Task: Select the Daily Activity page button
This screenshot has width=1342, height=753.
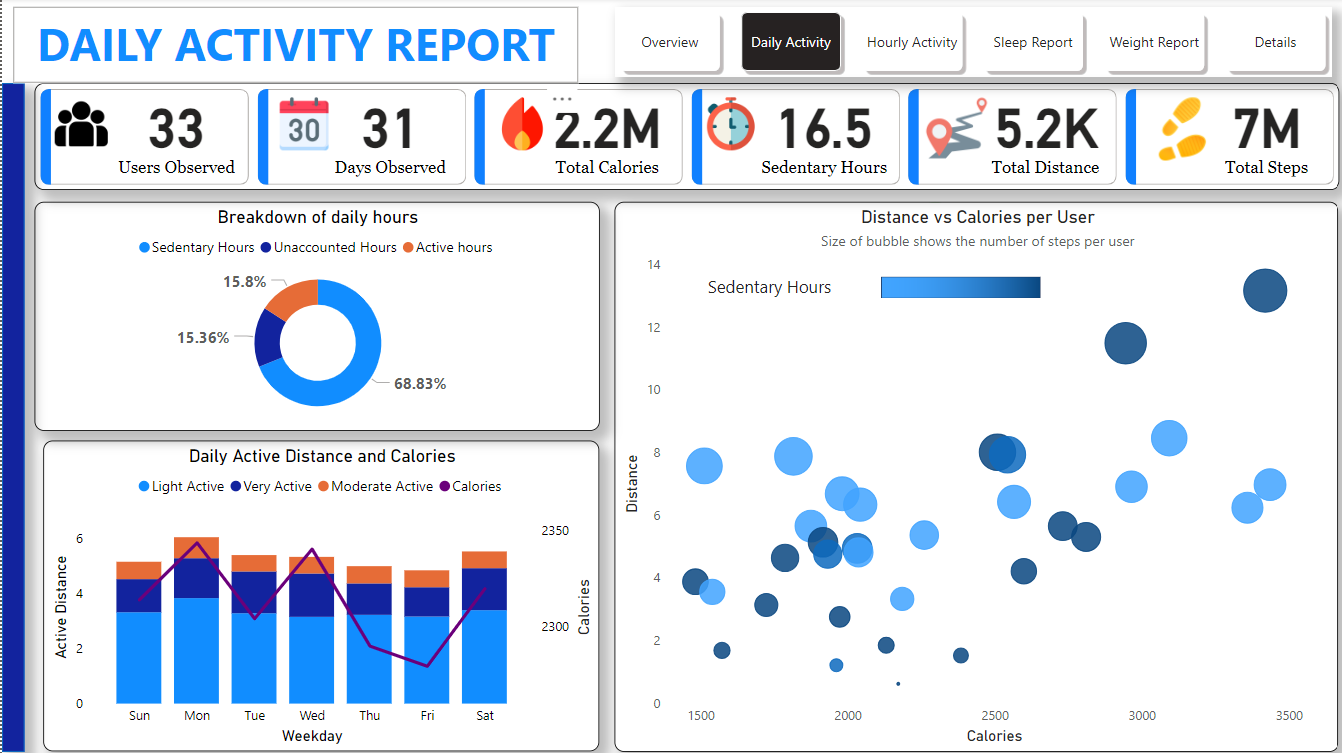Action: 791,43
